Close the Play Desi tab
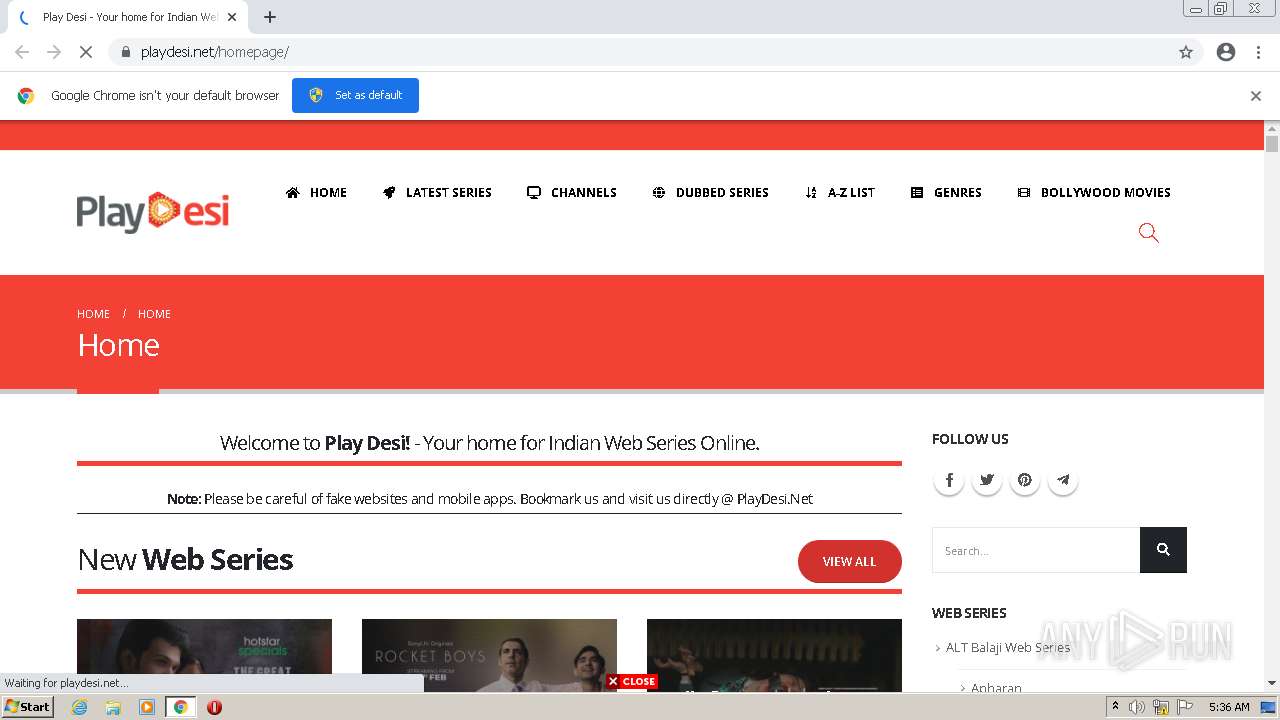This screenshot has width=1280, height=720. (x=232, y=17)
